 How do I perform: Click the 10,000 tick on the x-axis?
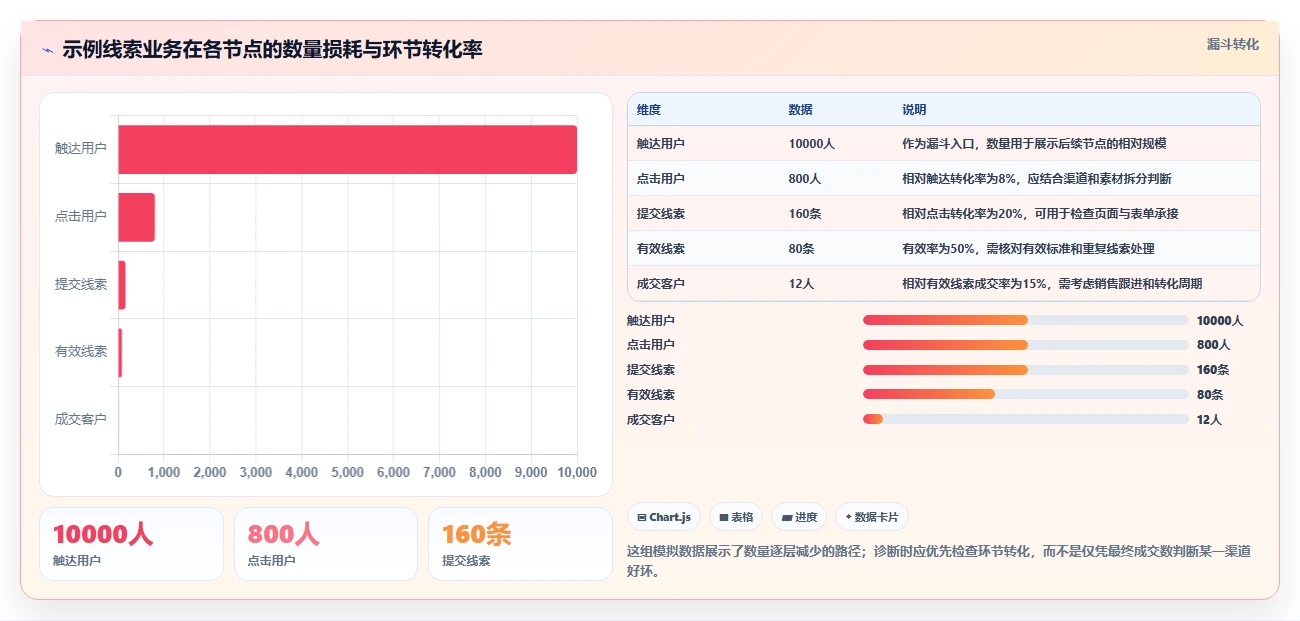[576, 472]
